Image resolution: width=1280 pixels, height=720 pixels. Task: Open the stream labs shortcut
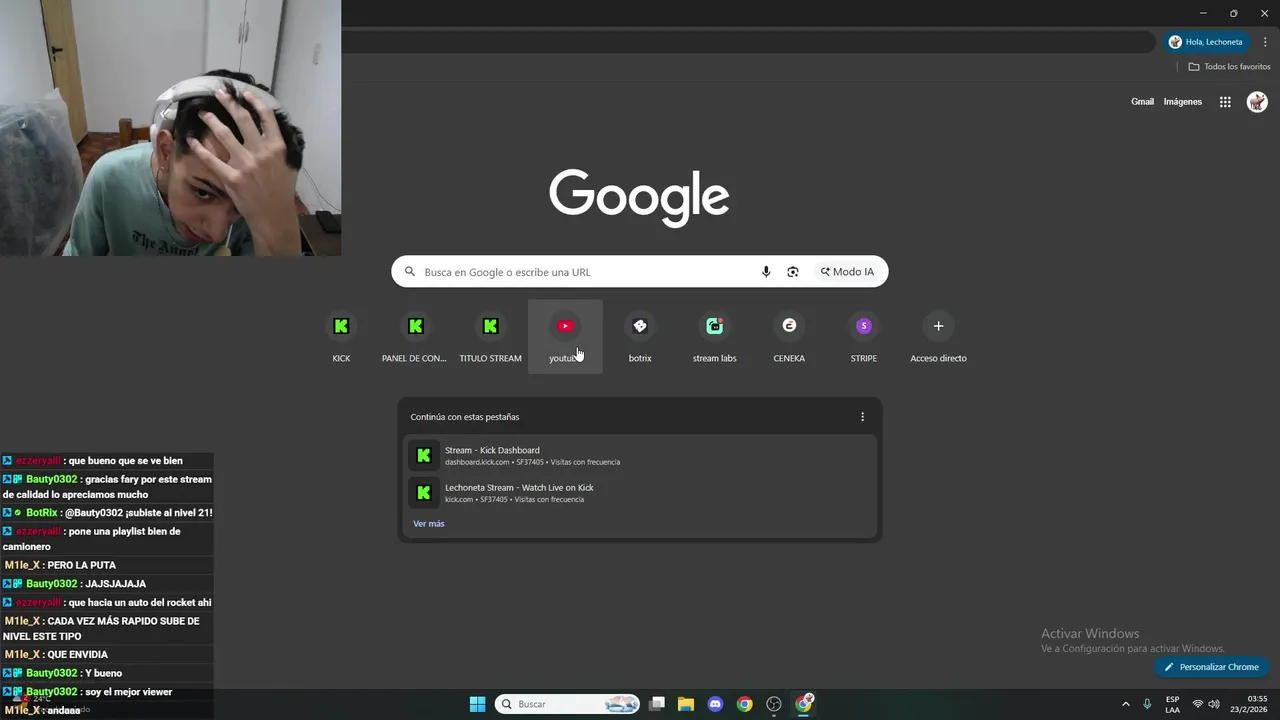pos(714,337)
